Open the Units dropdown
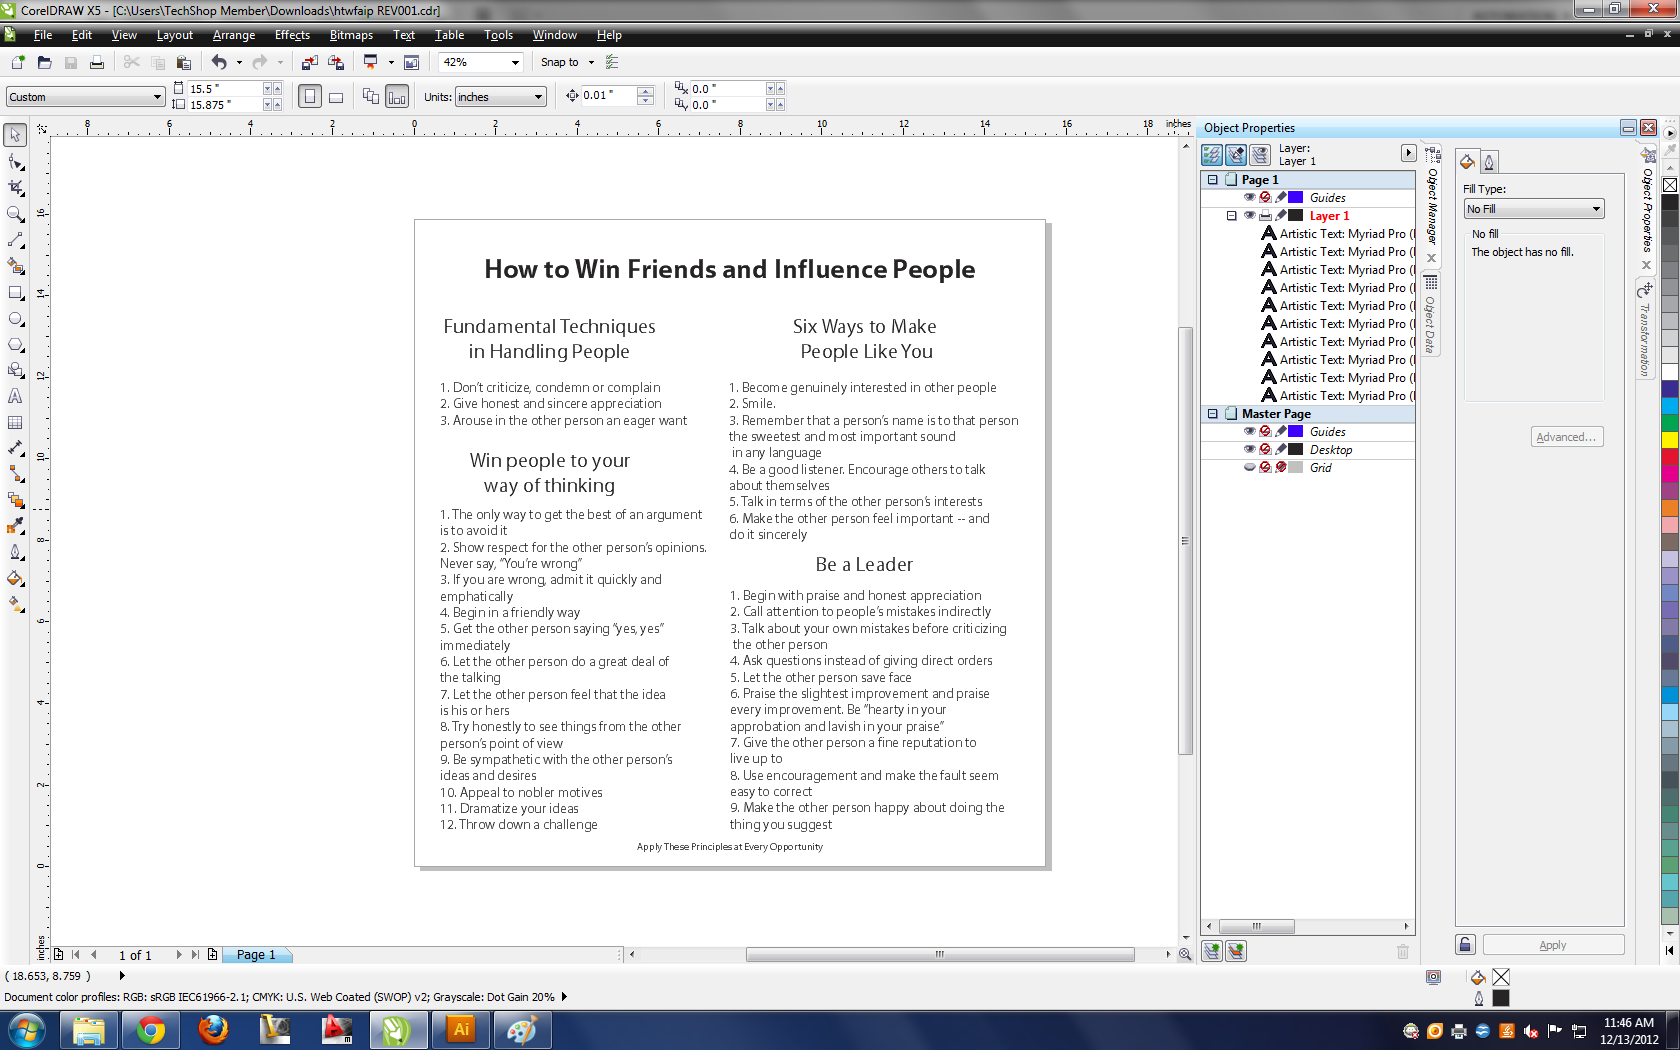The image size is (1680, 1050). click(538, 96)
